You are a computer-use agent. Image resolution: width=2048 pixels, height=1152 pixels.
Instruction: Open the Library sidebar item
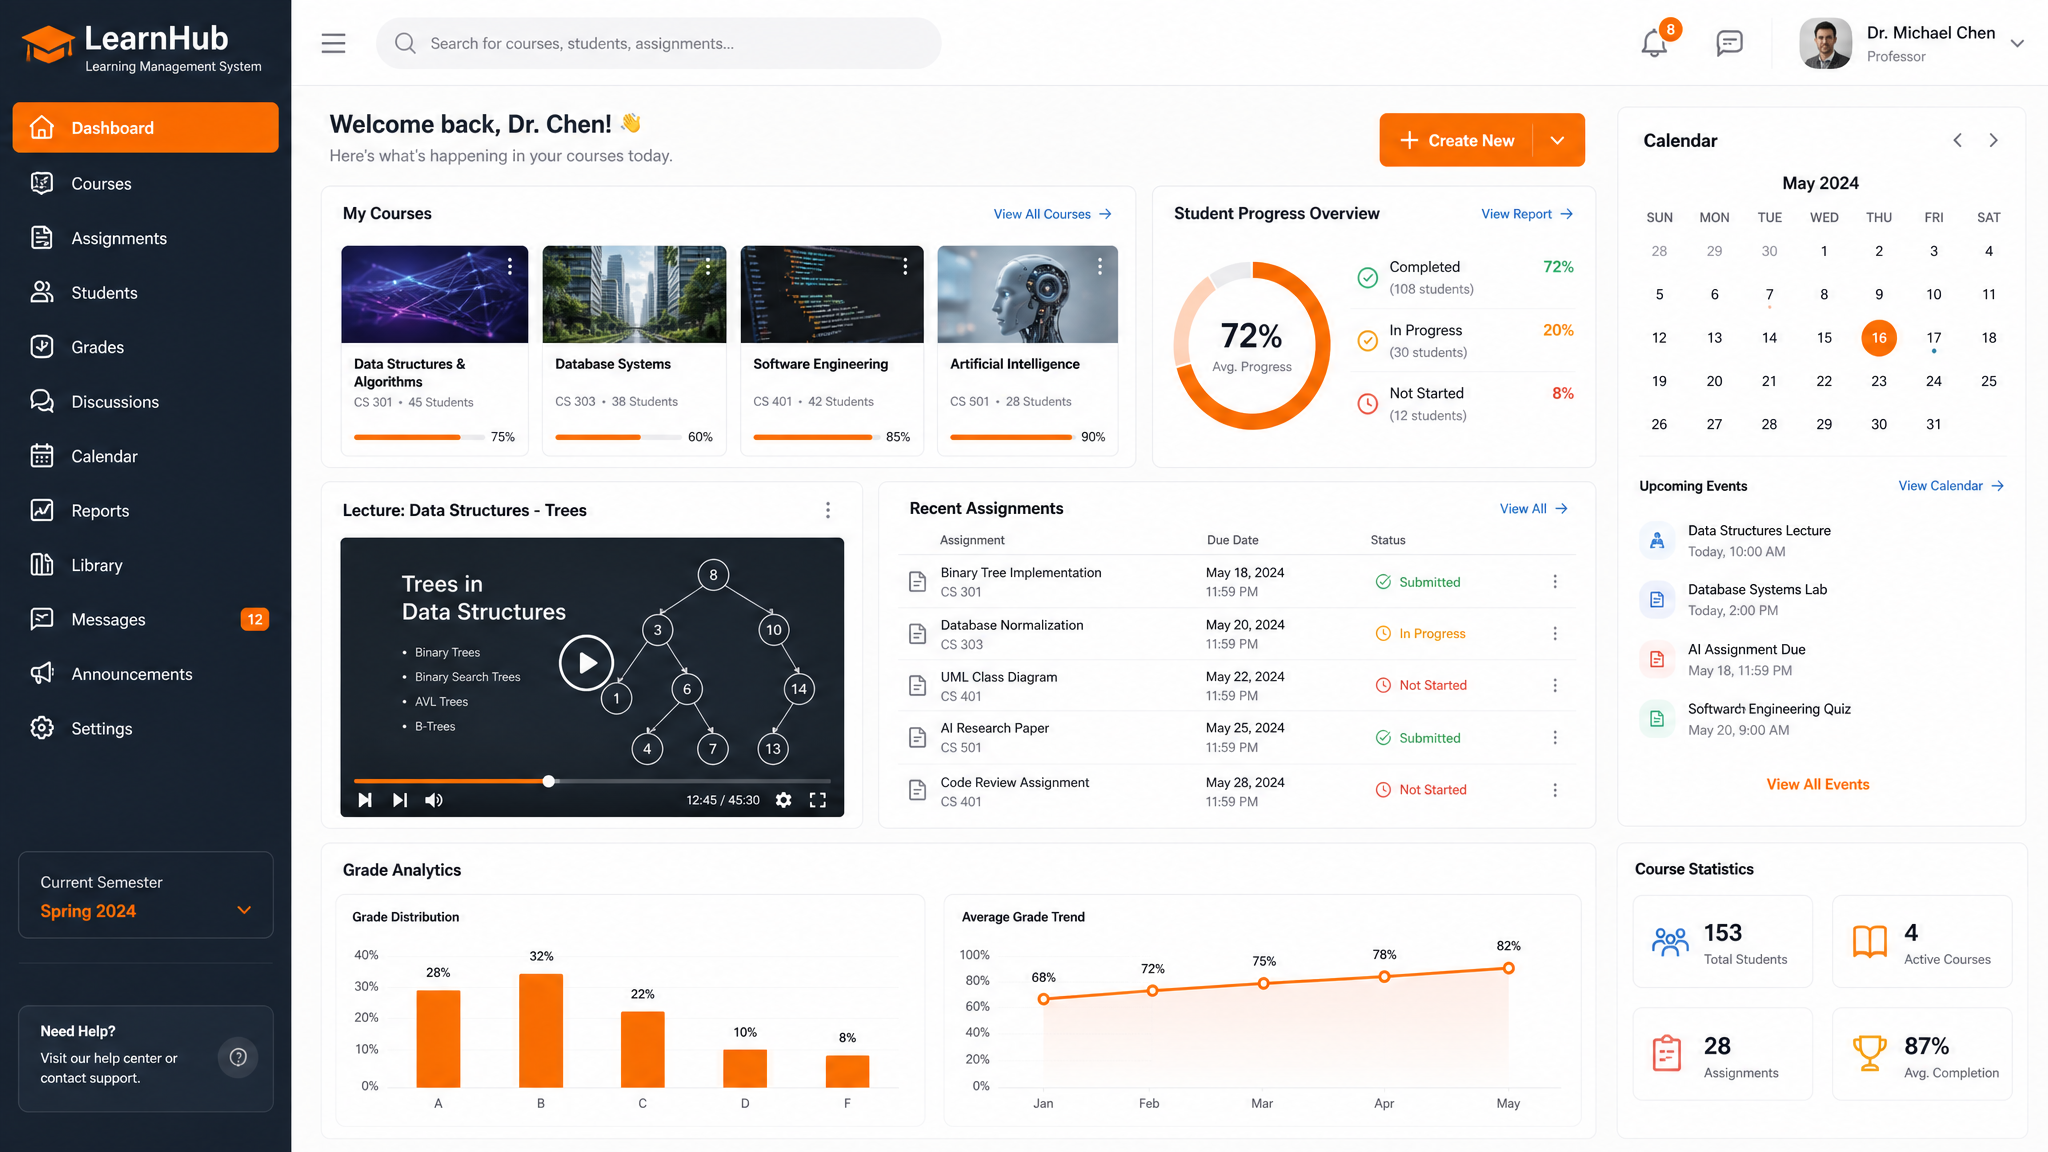coord(146,565)
